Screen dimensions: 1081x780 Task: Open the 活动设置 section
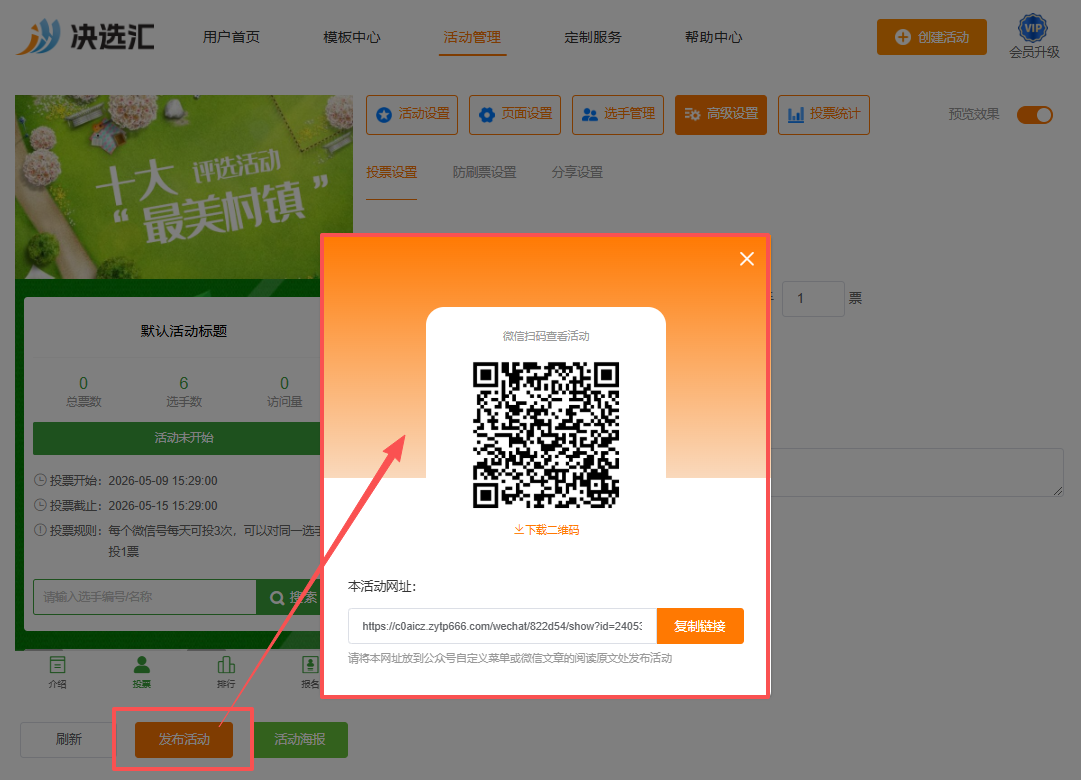(x=412, y=114)
